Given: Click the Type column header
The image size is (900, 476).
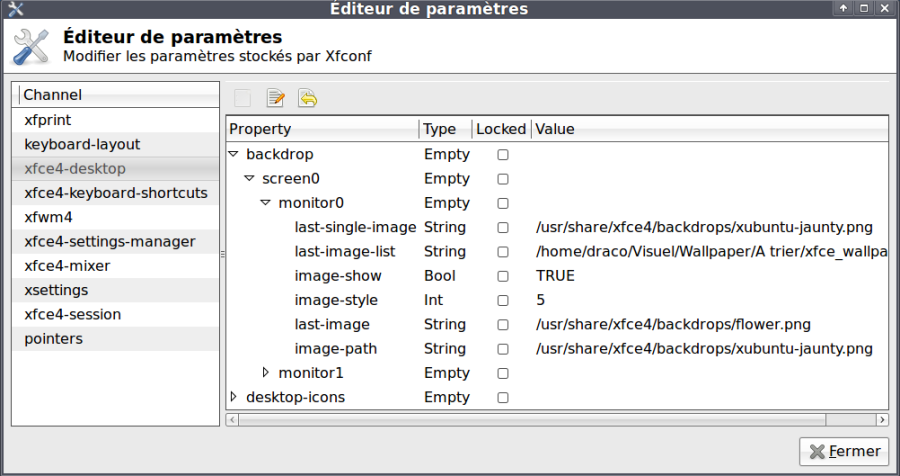Looking at the screenshot, I should click(x=446, y=129).
